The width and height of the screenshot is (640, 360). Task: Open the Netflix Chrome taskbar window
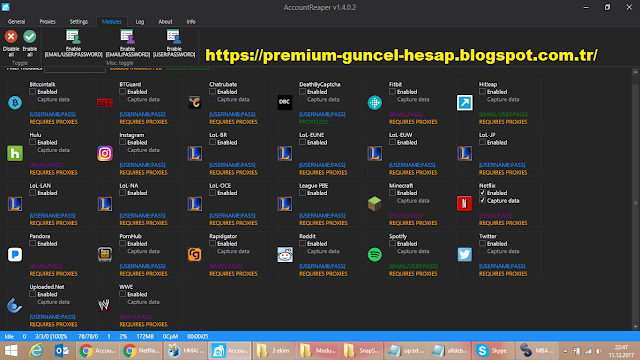[x=141, y=351]
